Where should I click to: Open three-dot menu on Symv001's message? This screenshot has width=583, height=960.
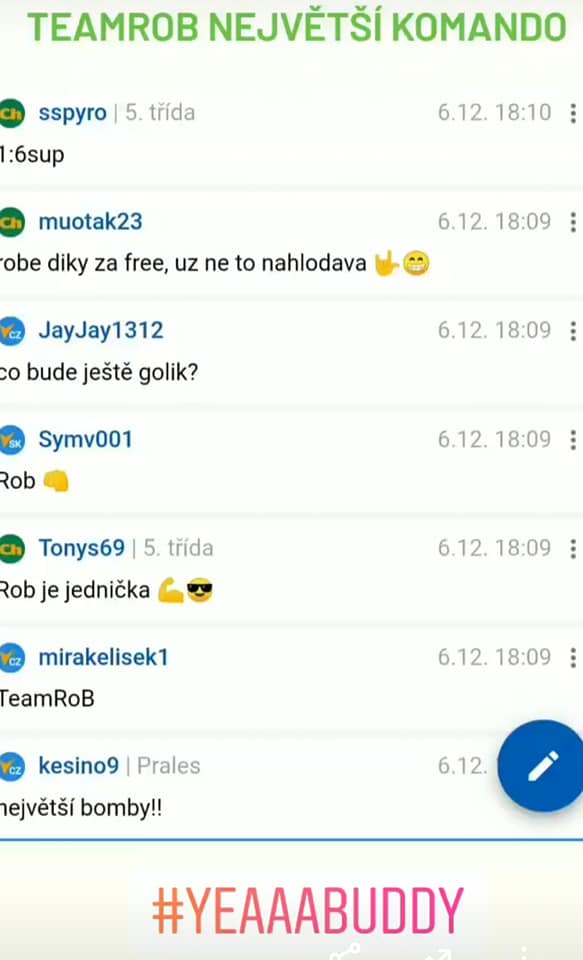[573, 440]
